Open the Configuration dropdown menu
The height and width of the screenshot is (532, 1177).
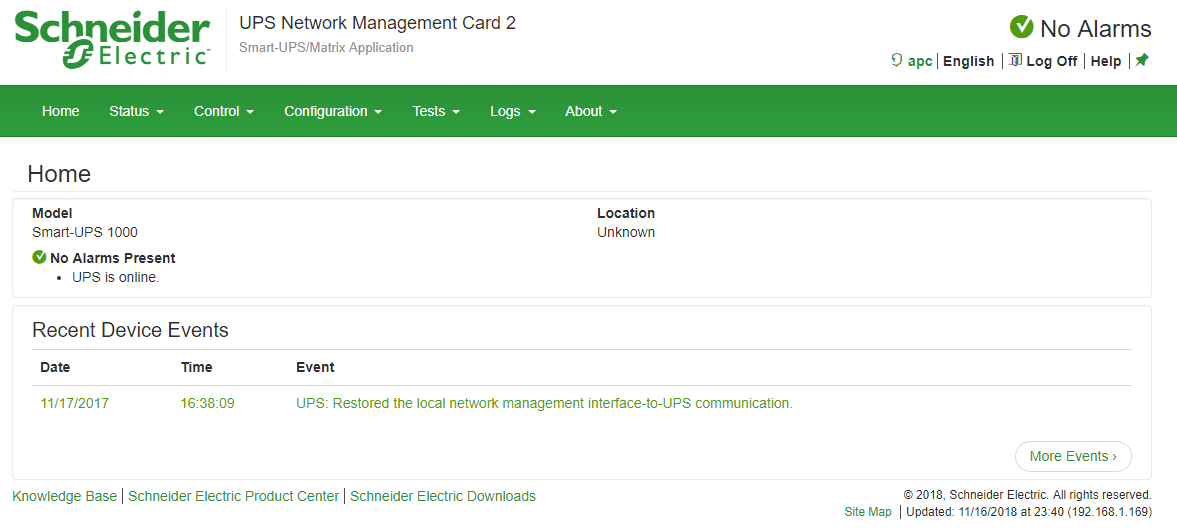click(x=333, y=111)
